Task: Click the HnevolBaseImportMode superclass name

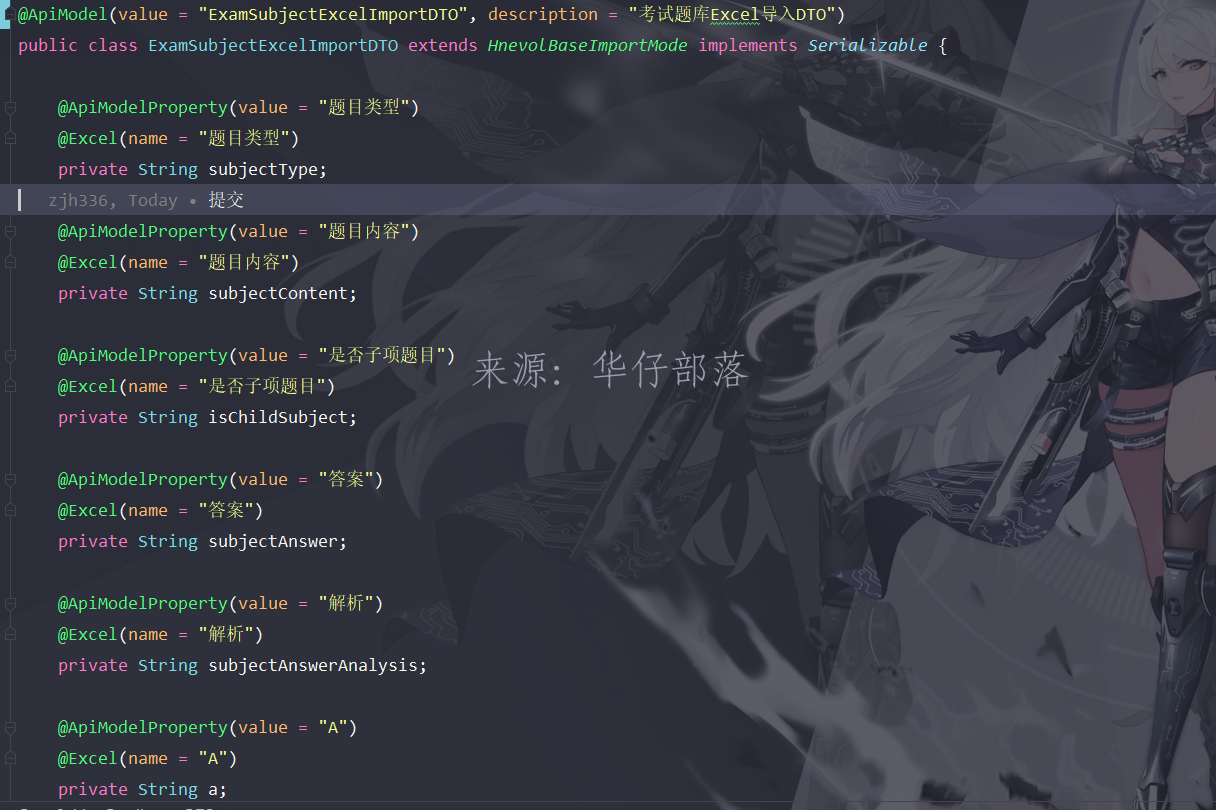Action: click(587, 45)
